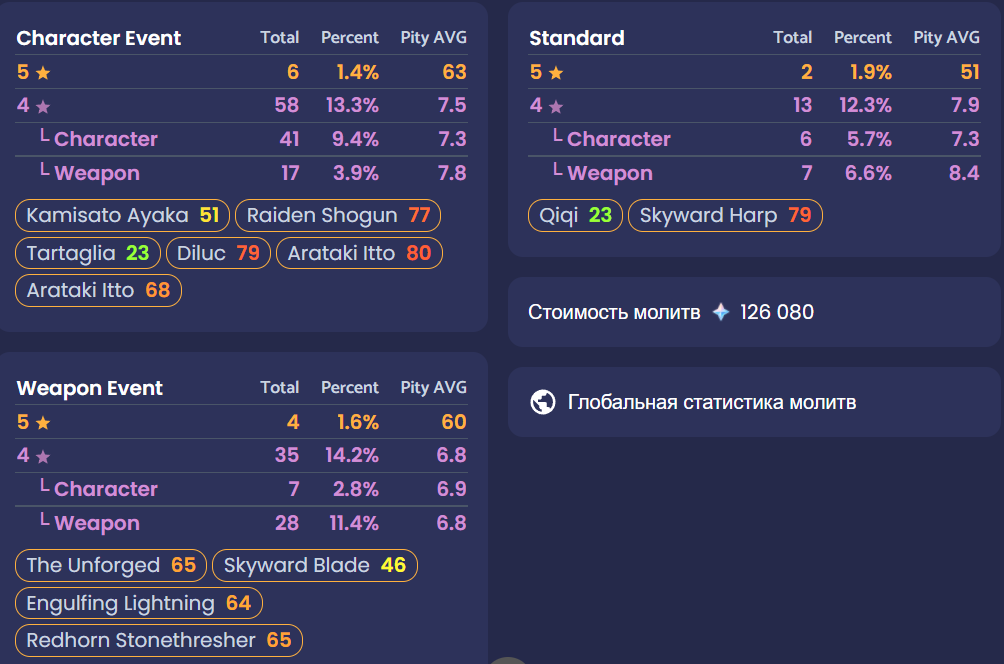This screenshot has height=664, width=1004.
Task: Open Глобальная статистика молитв link
Action: [711, 402]
